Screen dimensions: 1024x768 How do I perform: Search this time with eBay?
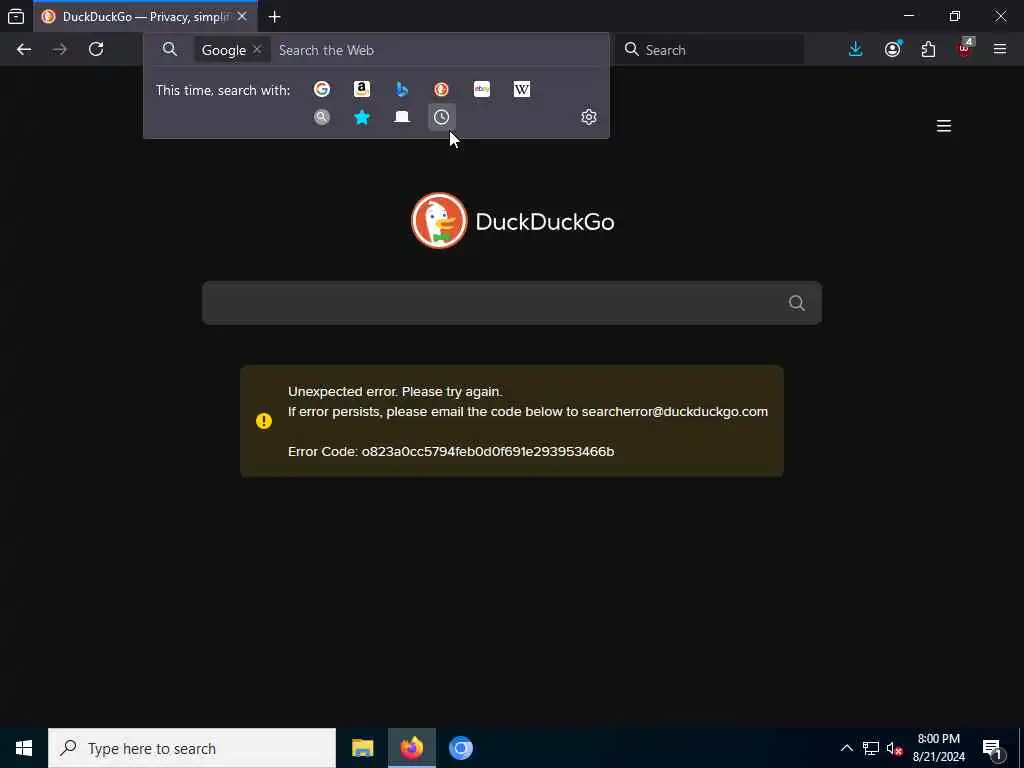(482, 89)
